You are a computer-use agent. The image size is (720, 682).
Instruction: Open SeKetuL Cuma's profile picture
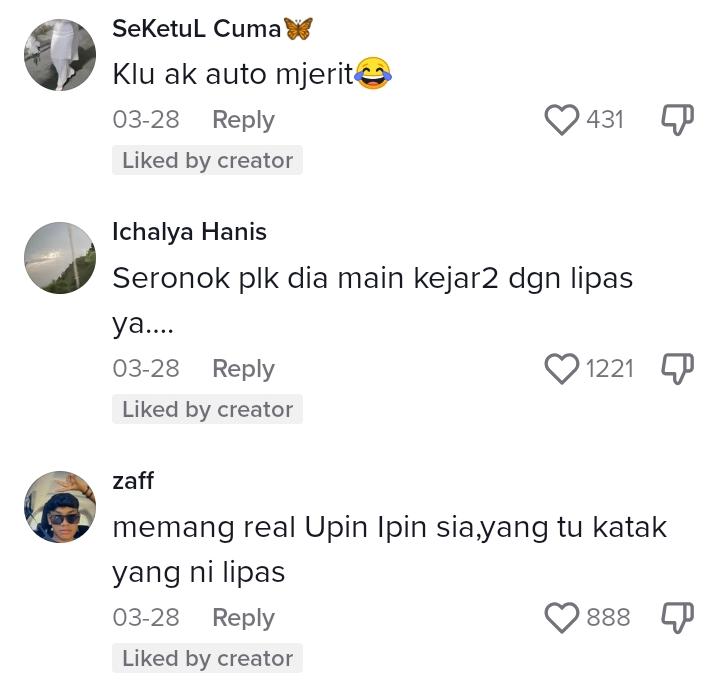pyautogui.click(x=60, y=56)
